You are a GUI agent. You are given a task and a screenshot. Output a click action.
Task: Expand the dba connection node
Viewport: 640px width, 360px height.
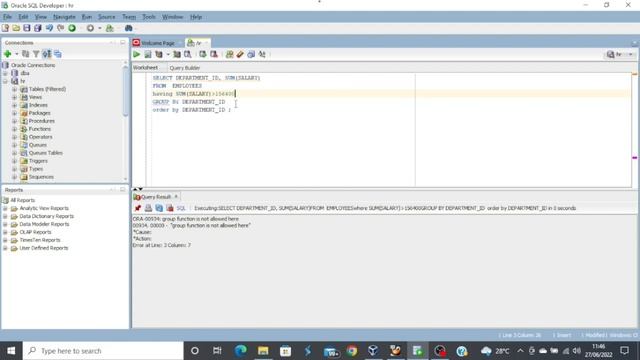(x=5, y=73)
